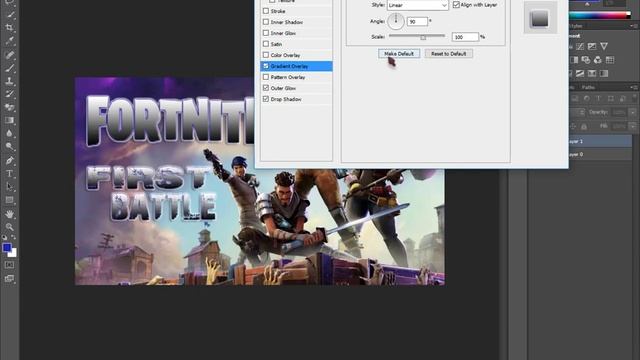640x360 pixels.
Task: Enable the Satin effect checkbox
Action: tap(266, 44)
